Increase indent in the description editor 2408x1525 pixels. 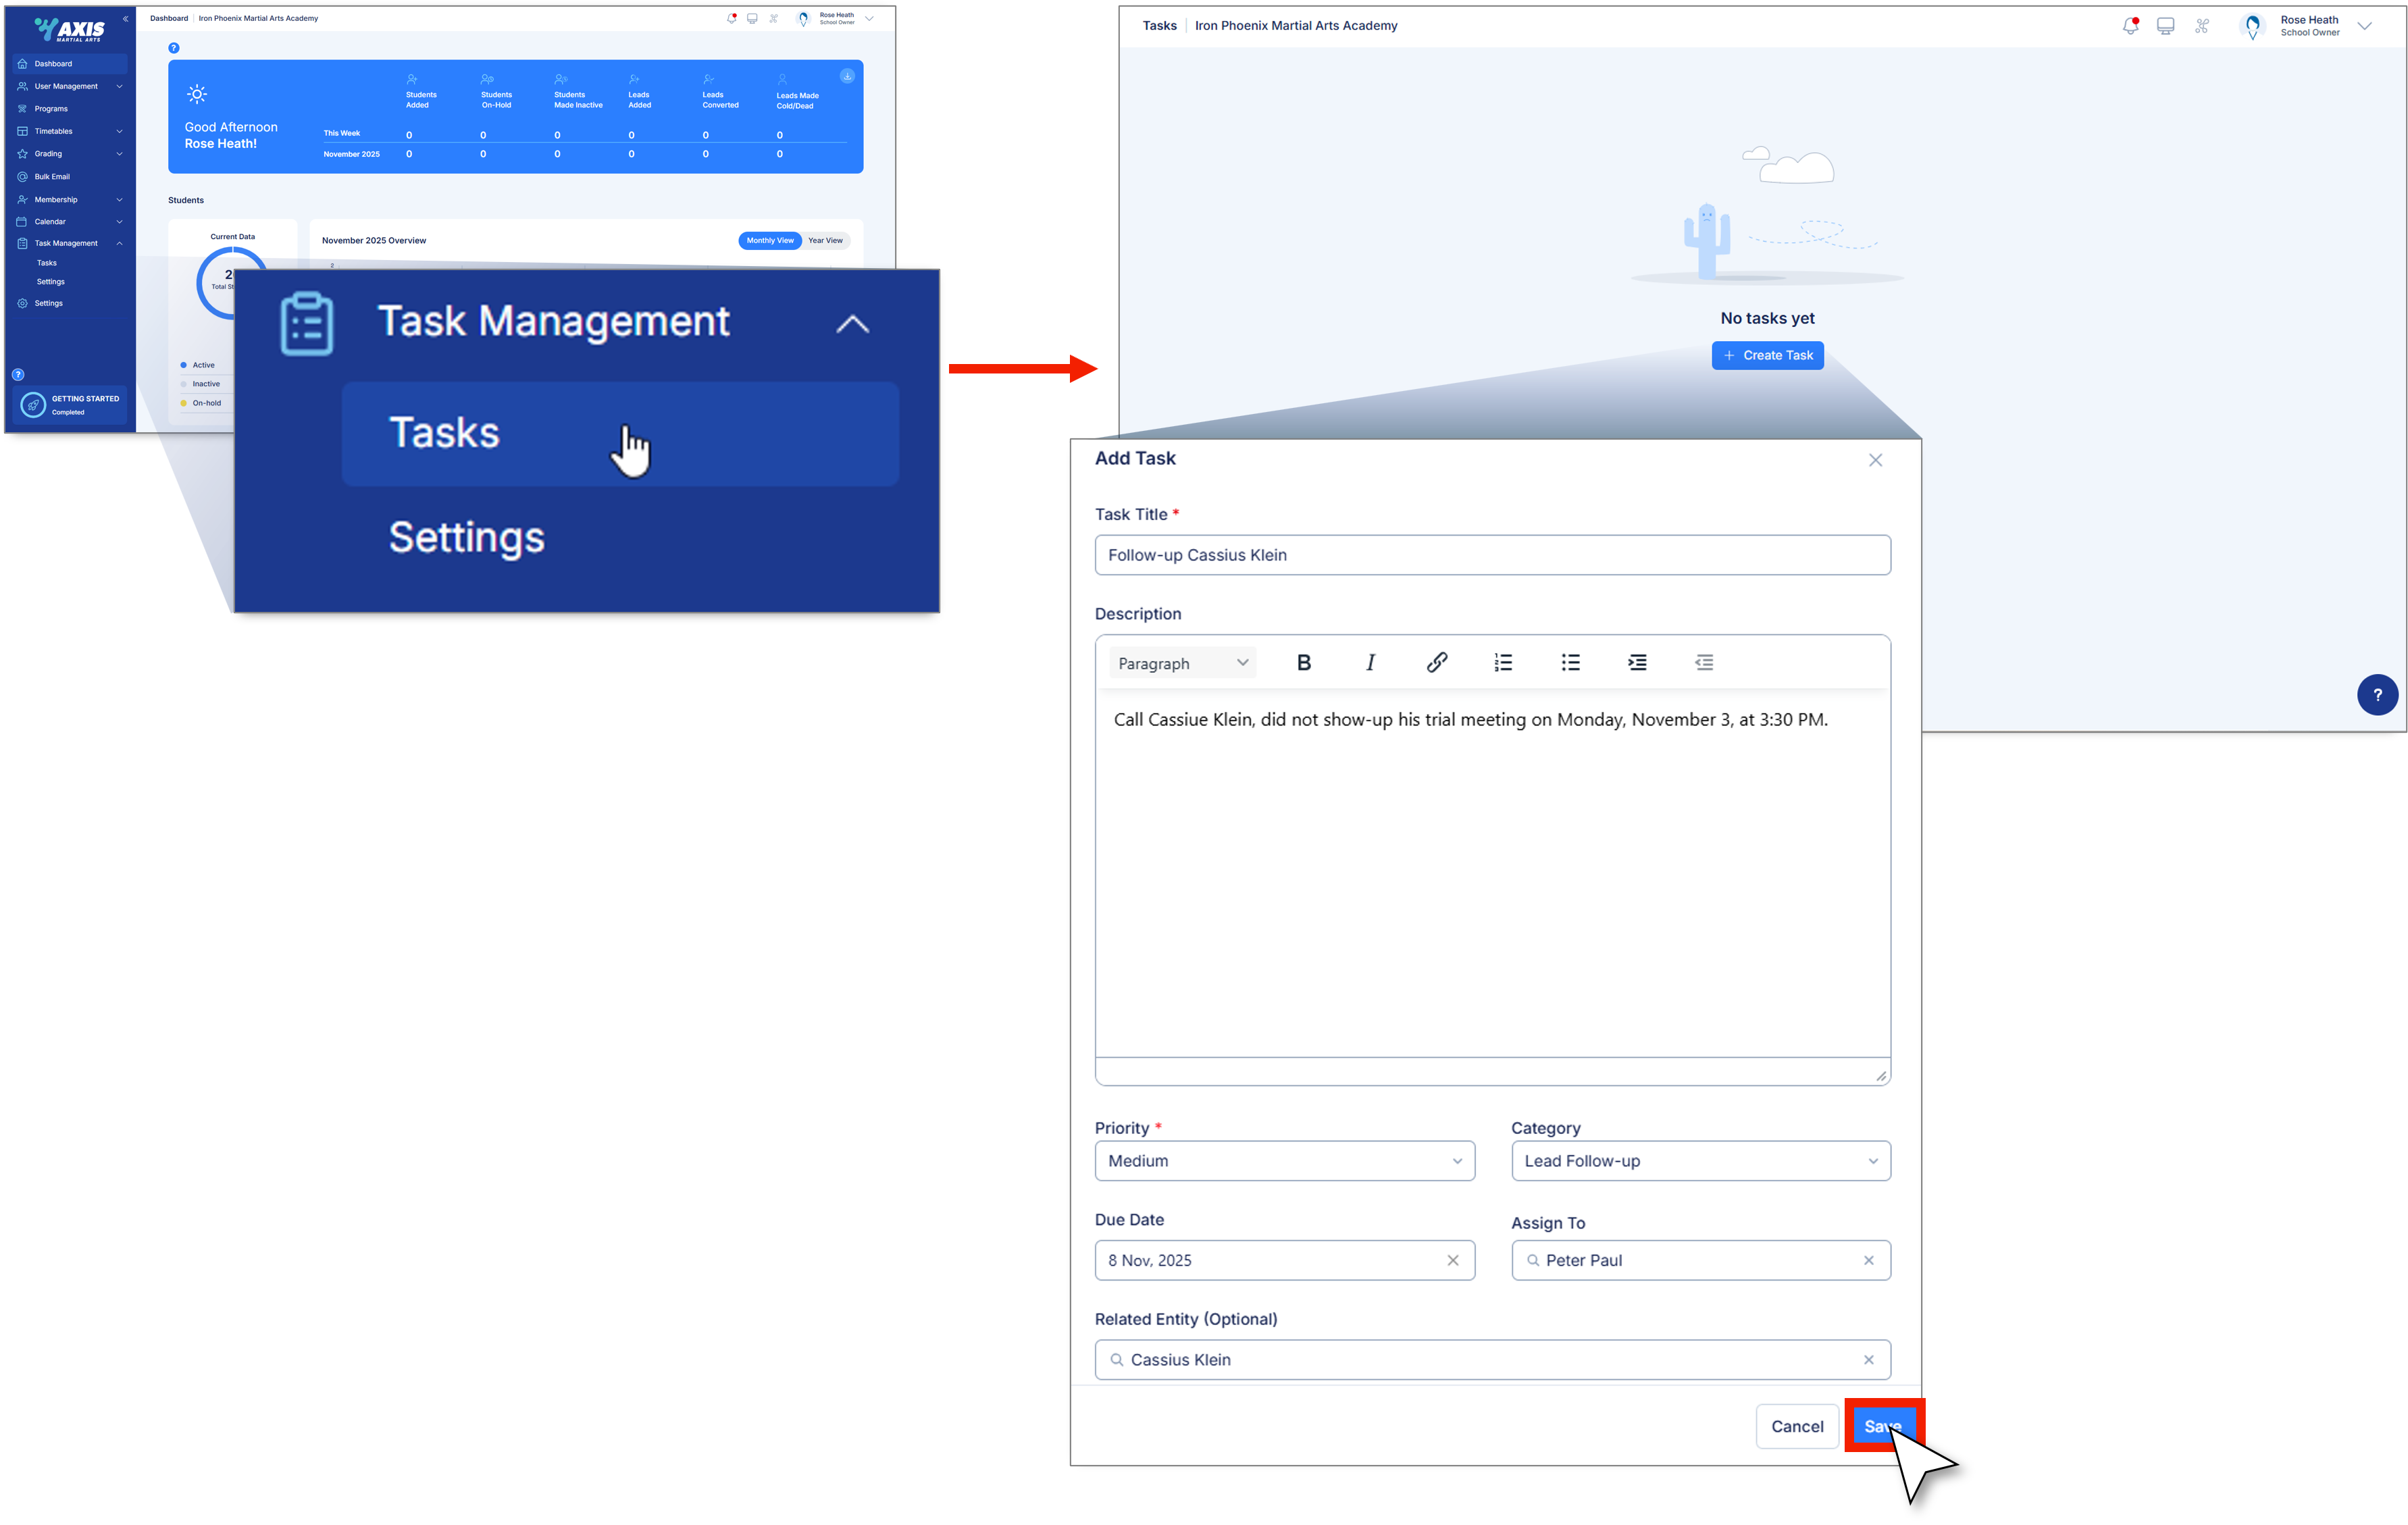(x=1637, y=662)
